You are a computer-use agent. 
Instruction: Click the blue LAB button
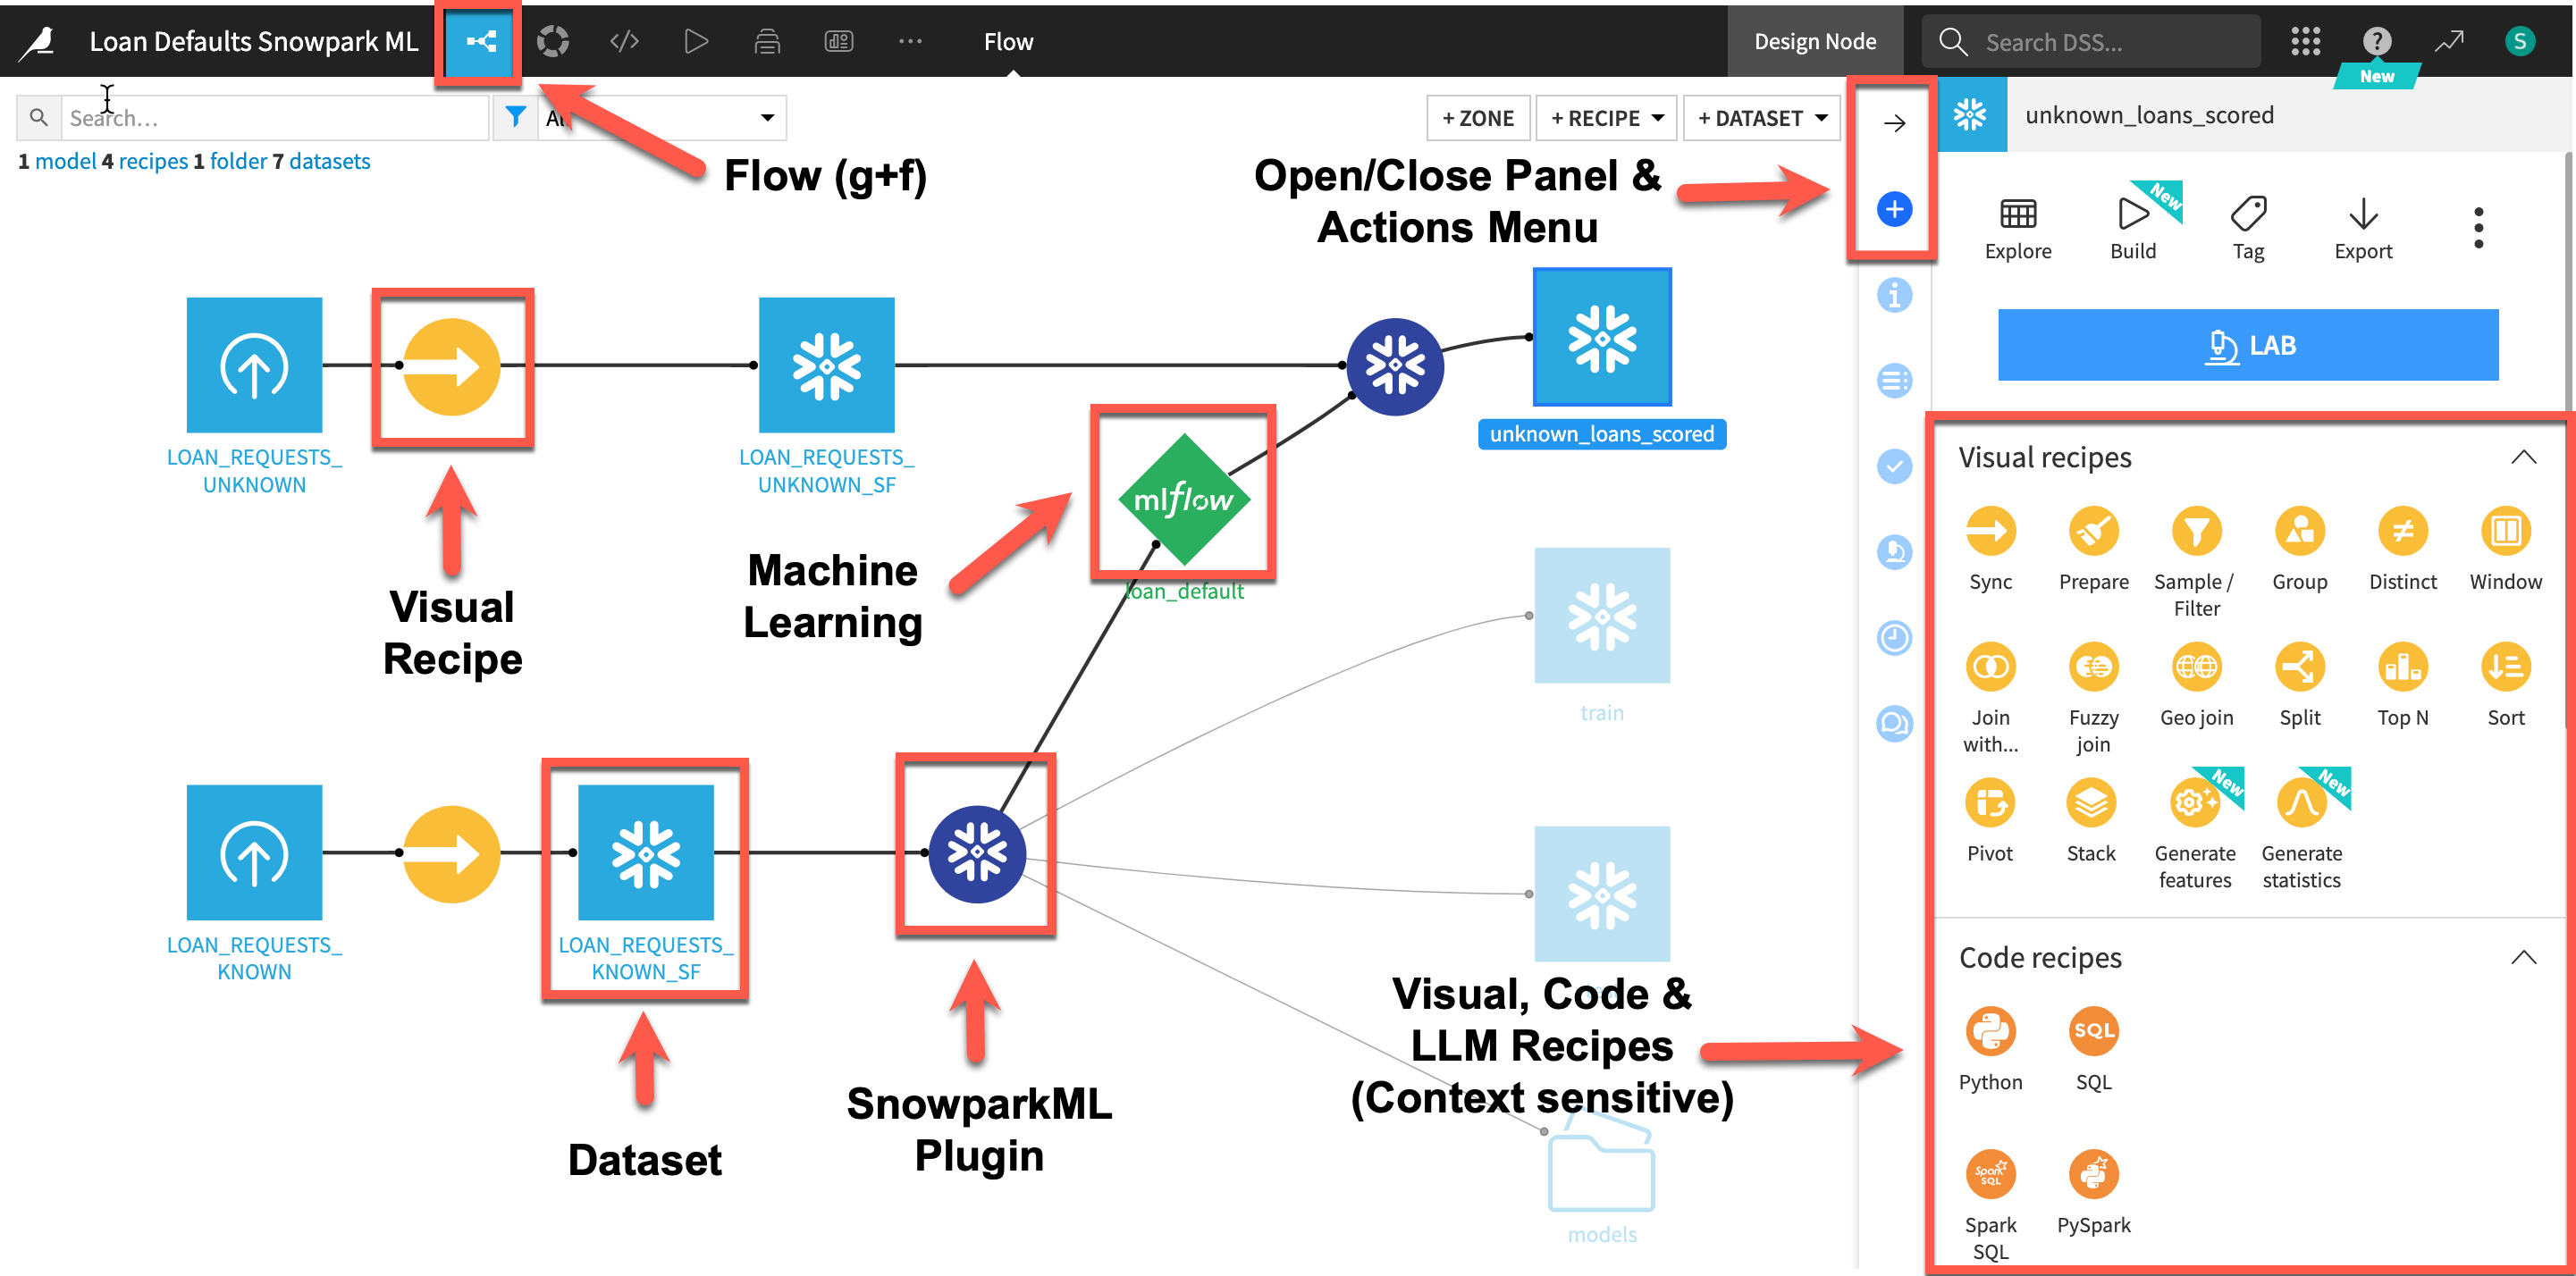[x=2247, y=346]
